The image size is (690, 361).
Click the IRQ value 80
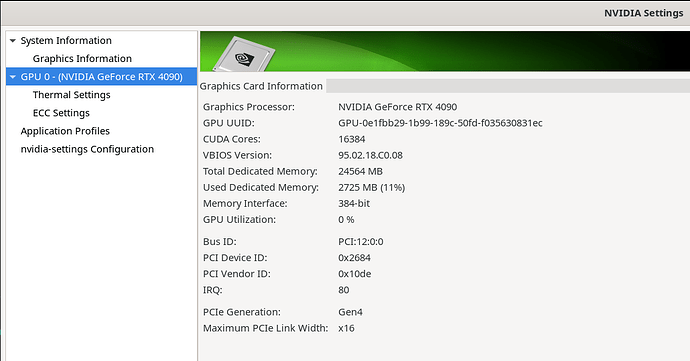coord(344,290)
